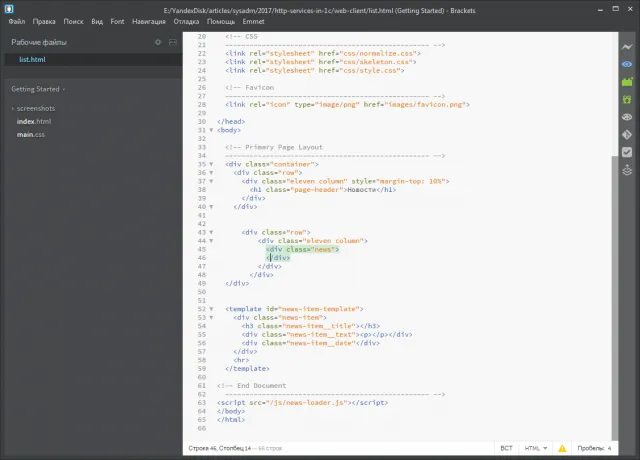Click the css/style.css link line

[315, 71]
